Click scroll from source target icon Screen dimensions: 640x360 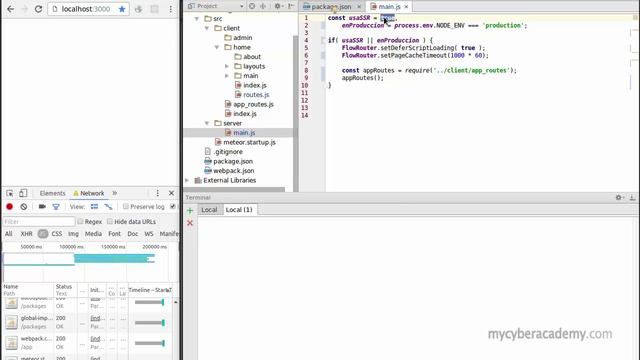[252, 6]
